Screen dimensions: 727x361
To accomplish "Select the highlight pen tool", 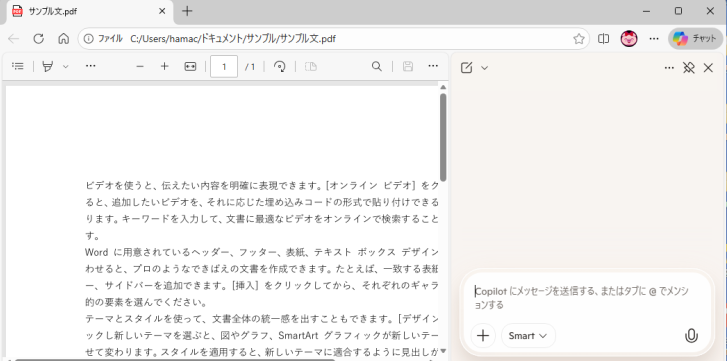I will (47, 66).
